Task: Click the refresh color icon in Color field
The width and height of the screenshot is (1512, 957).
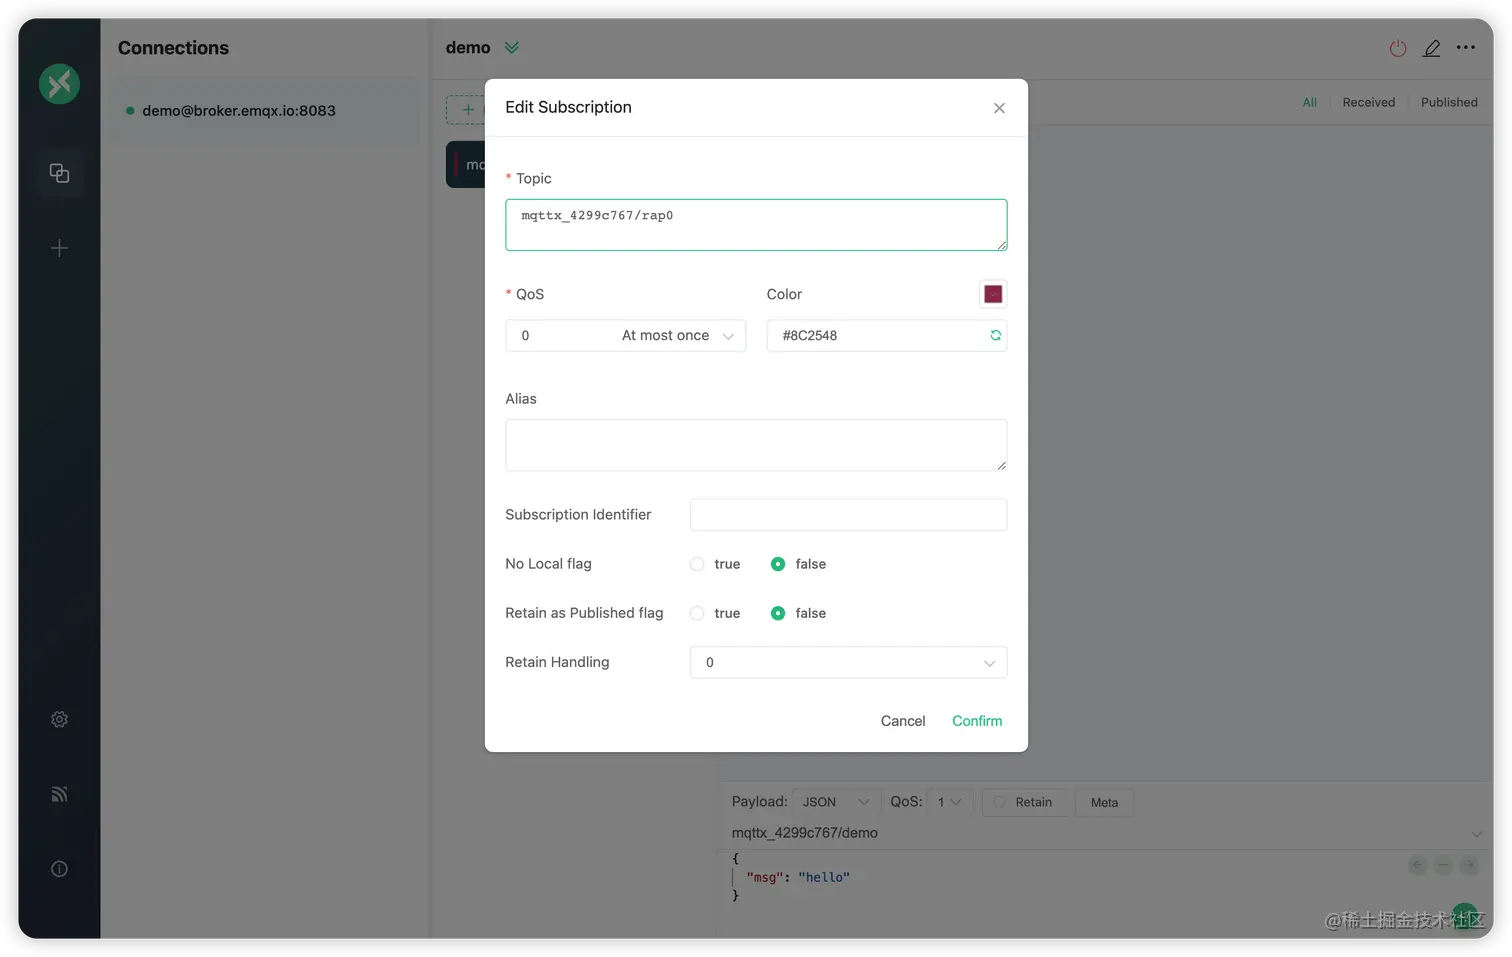Action: (x=995, y=336)
